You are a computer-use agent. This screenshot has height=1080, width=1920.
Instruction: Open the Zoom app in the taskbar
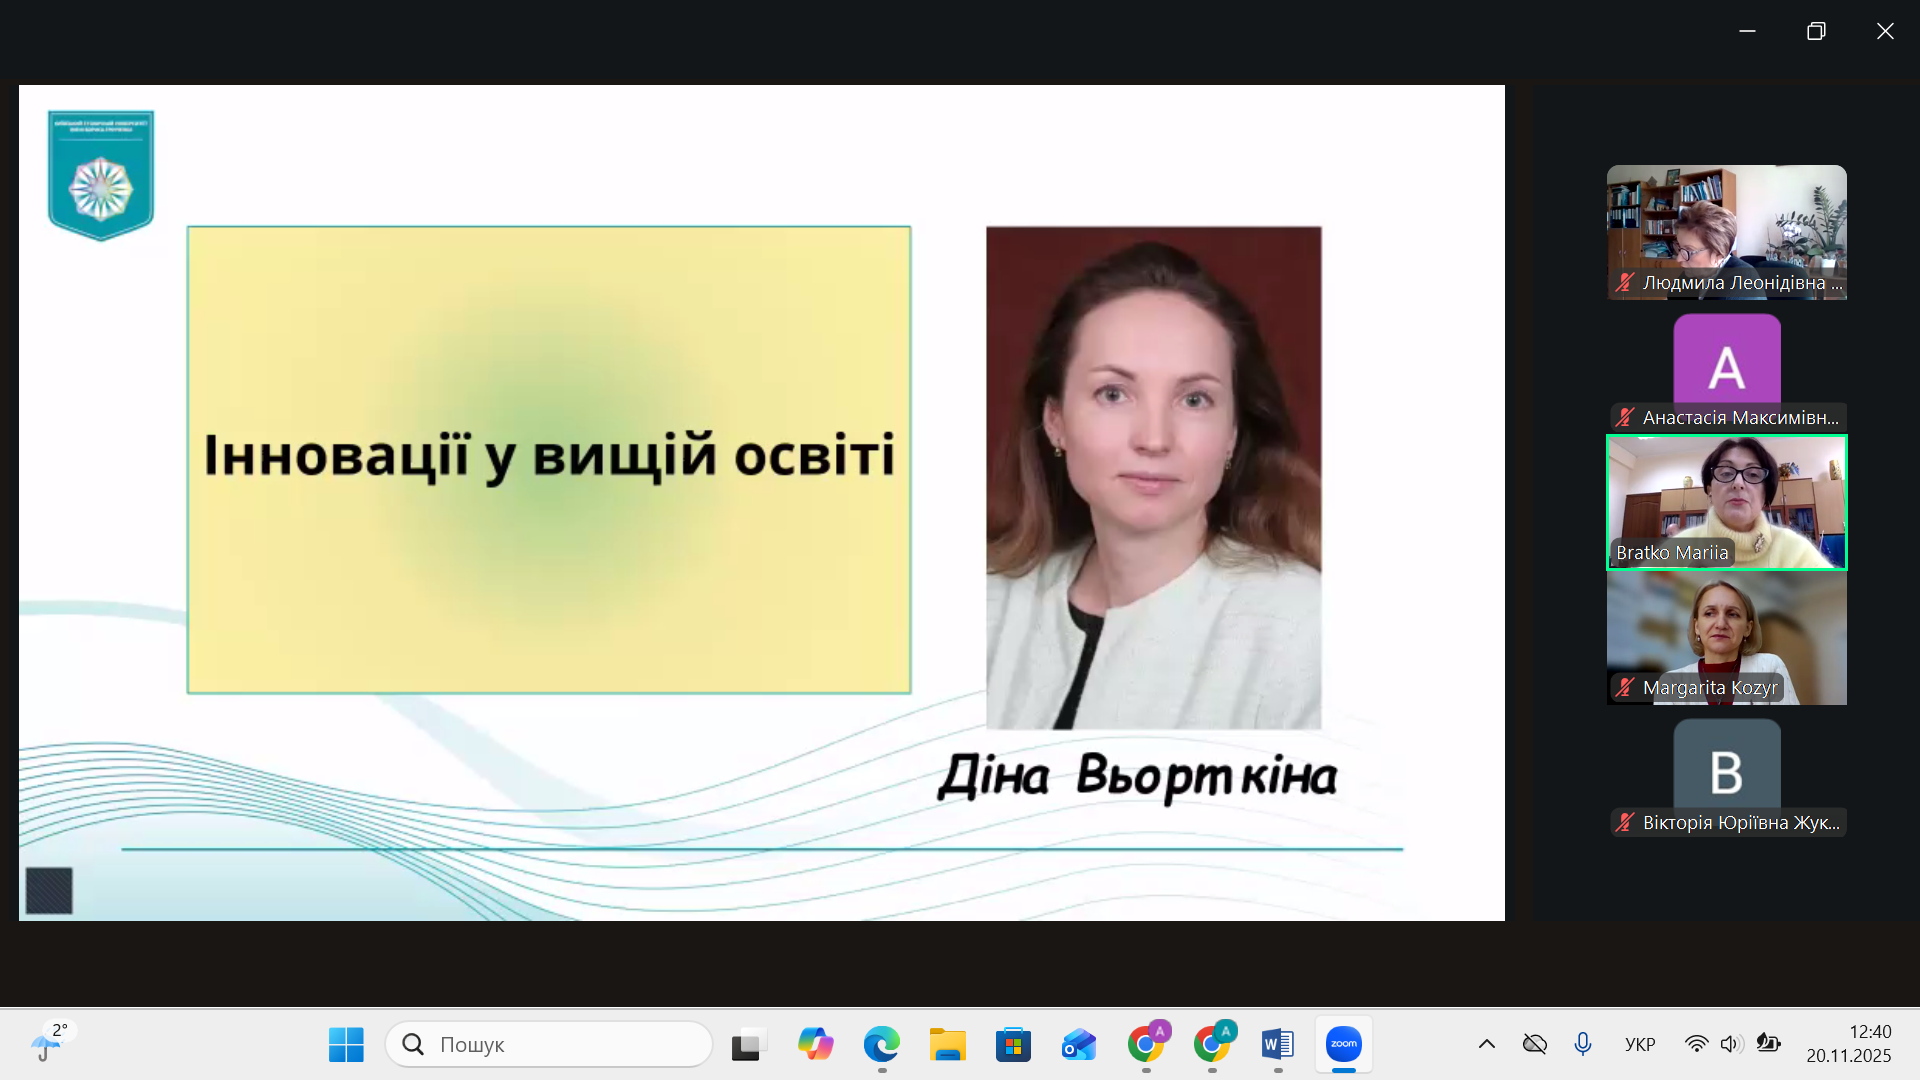click(x=1343, y=1044)
